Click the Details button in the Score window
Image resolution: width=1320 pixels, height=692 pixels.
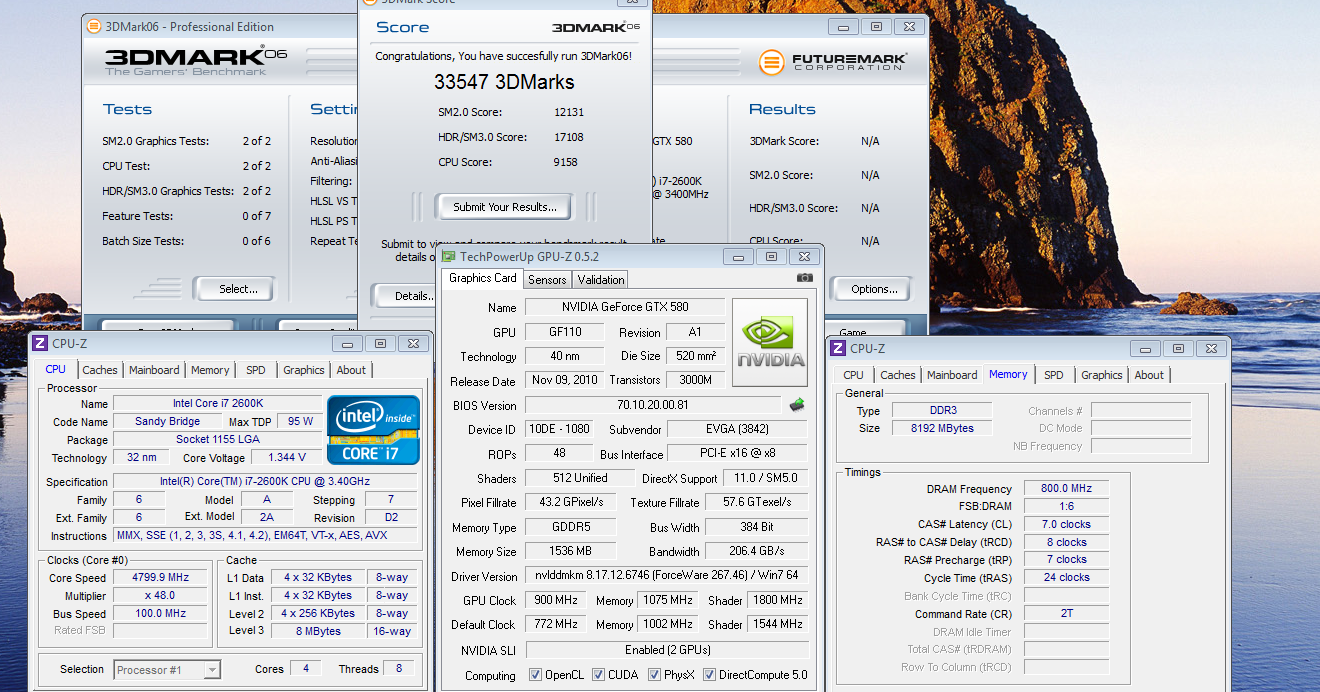[x=414, y=296]
